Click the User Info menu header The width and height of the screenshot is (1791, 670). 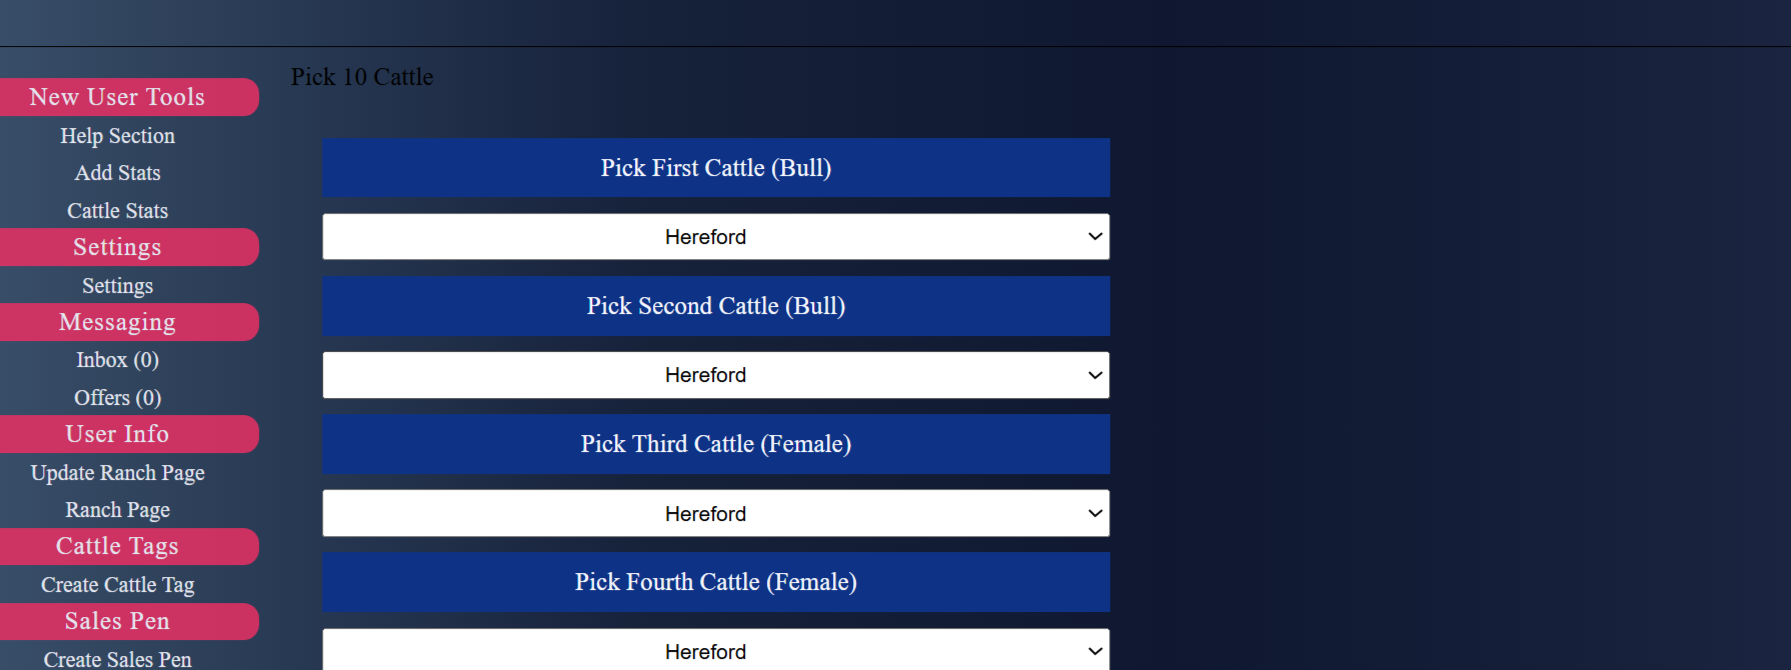tap(117, 434)
